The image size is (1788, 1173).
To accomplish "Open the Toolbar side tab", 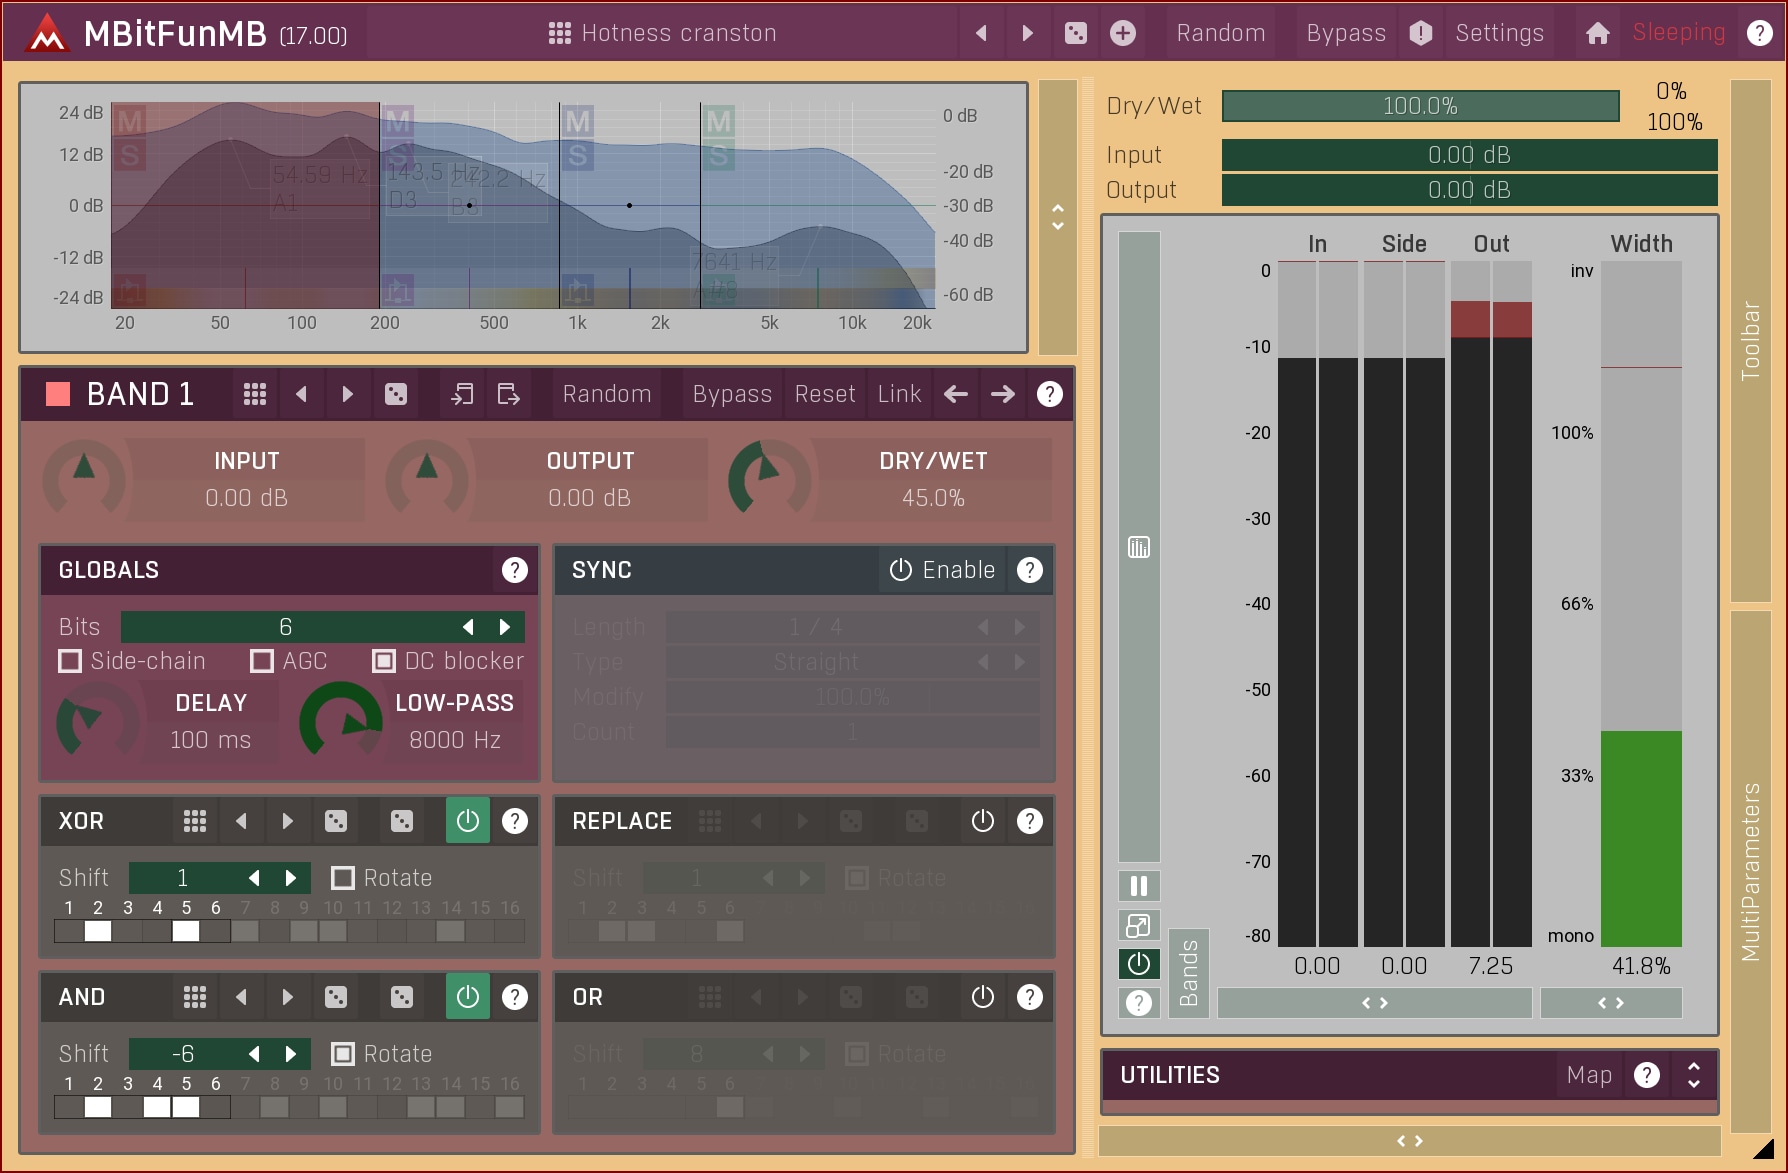I will pyautogui.click(x=1750, y=340).
